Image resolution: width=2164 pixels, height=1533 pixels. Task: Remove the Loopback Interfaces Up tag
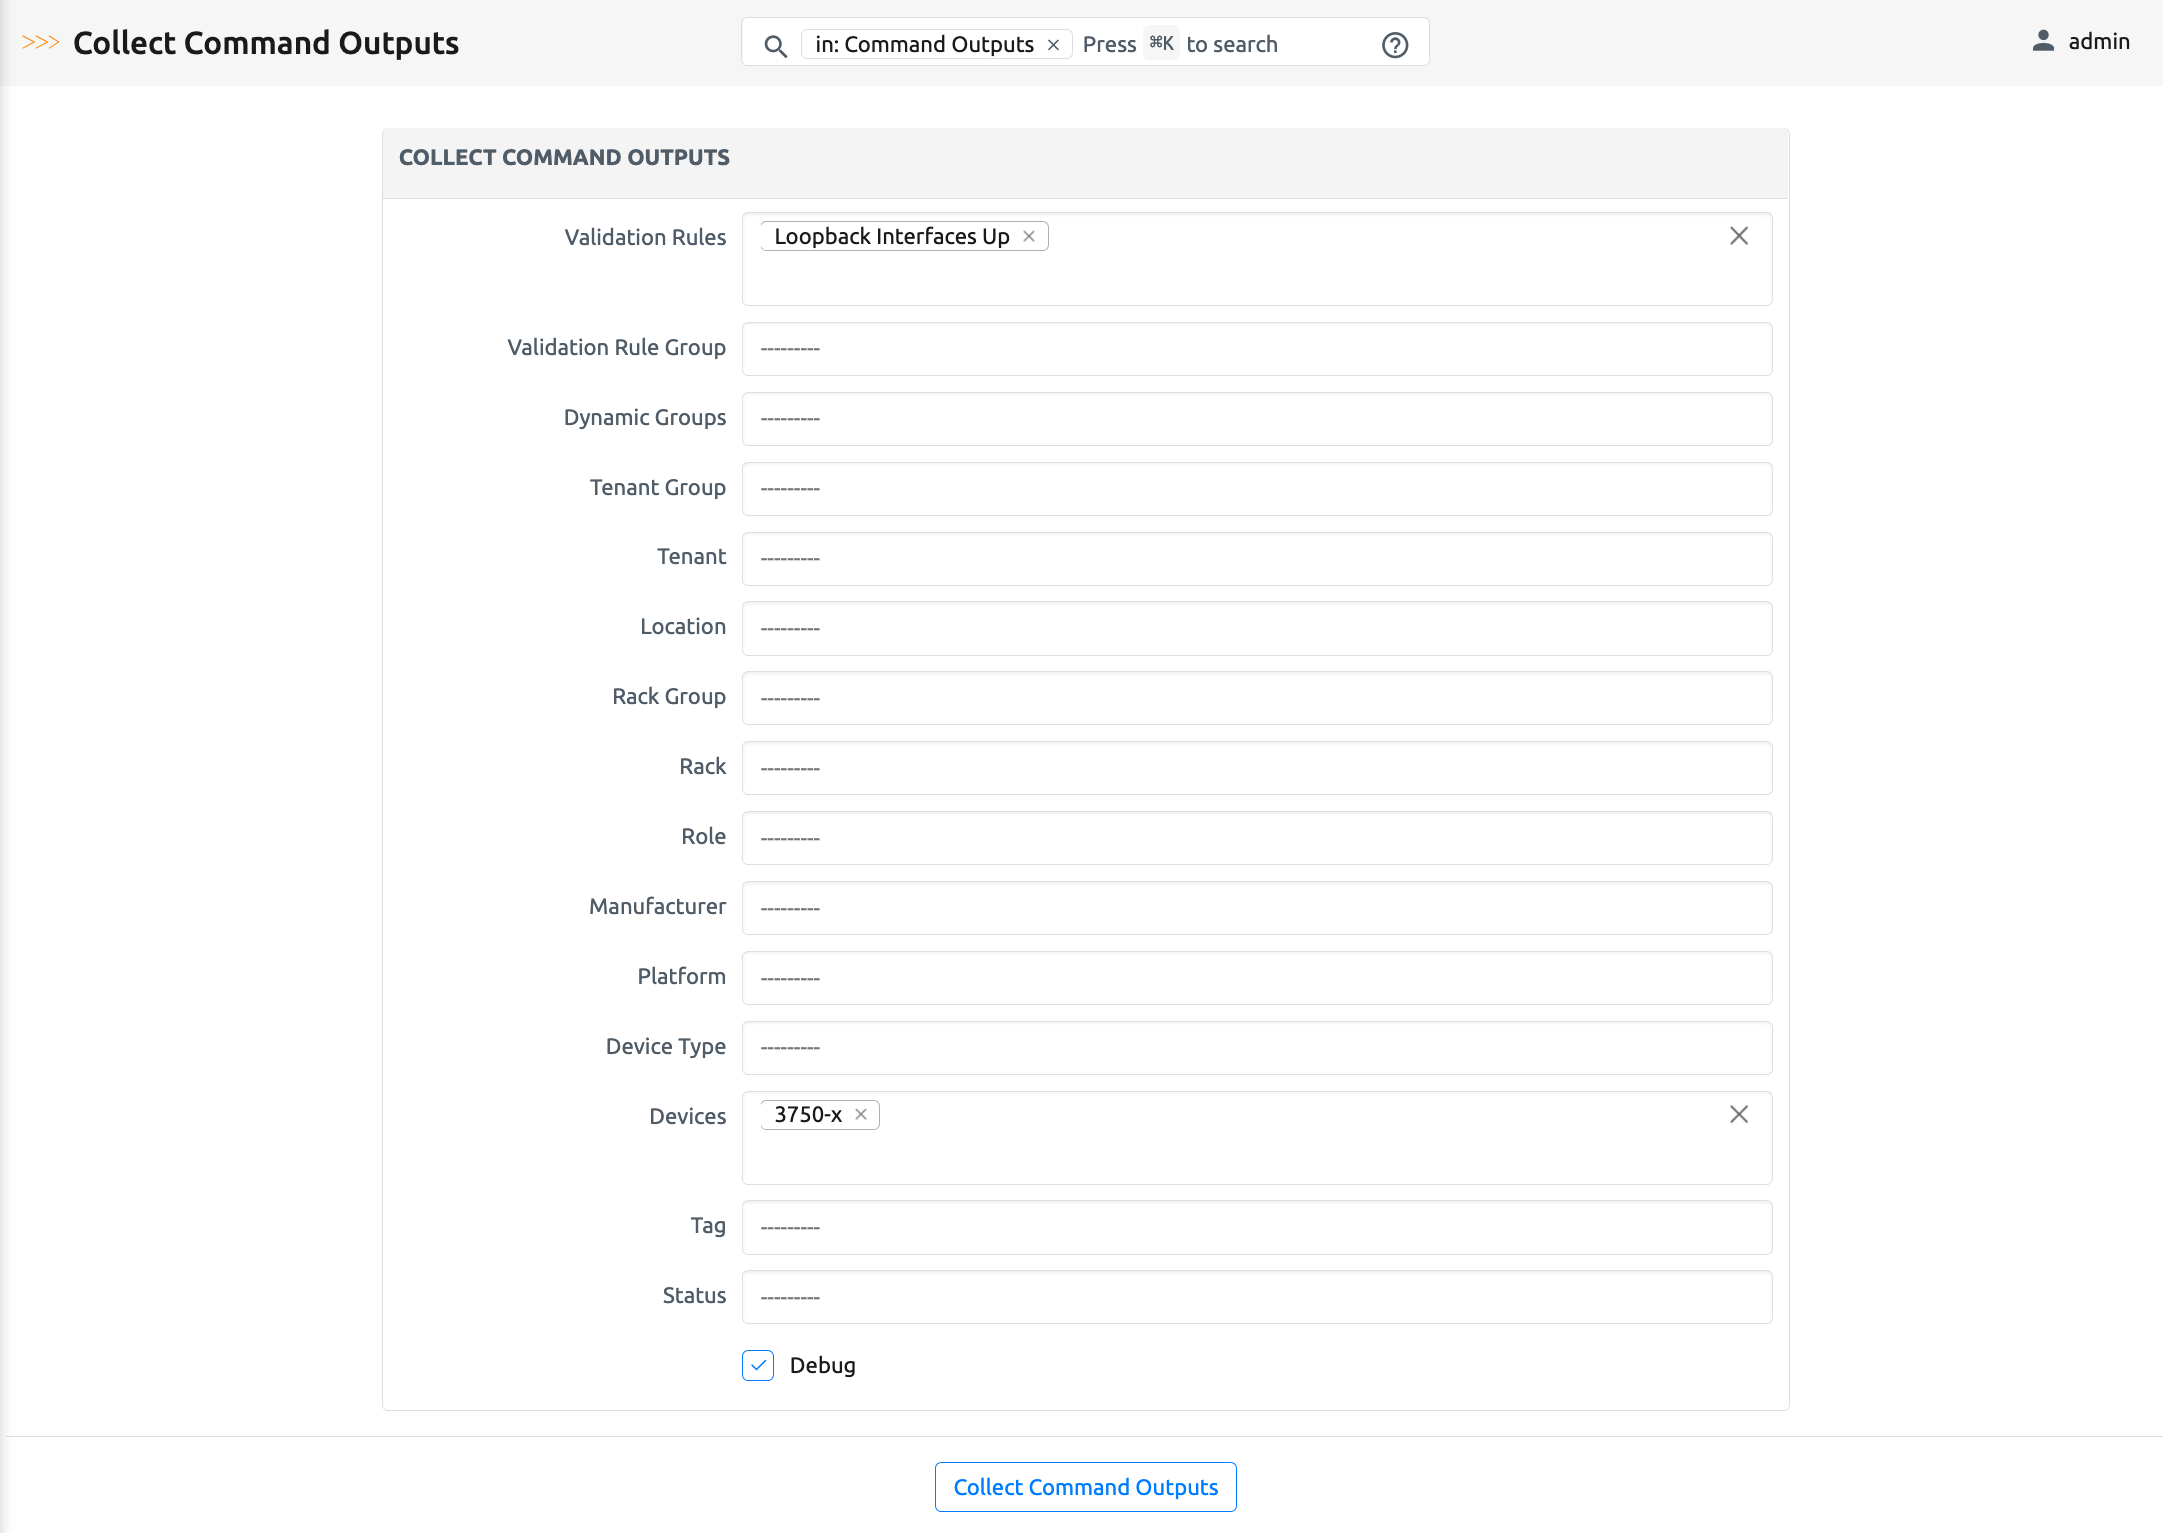(1028, 236)
